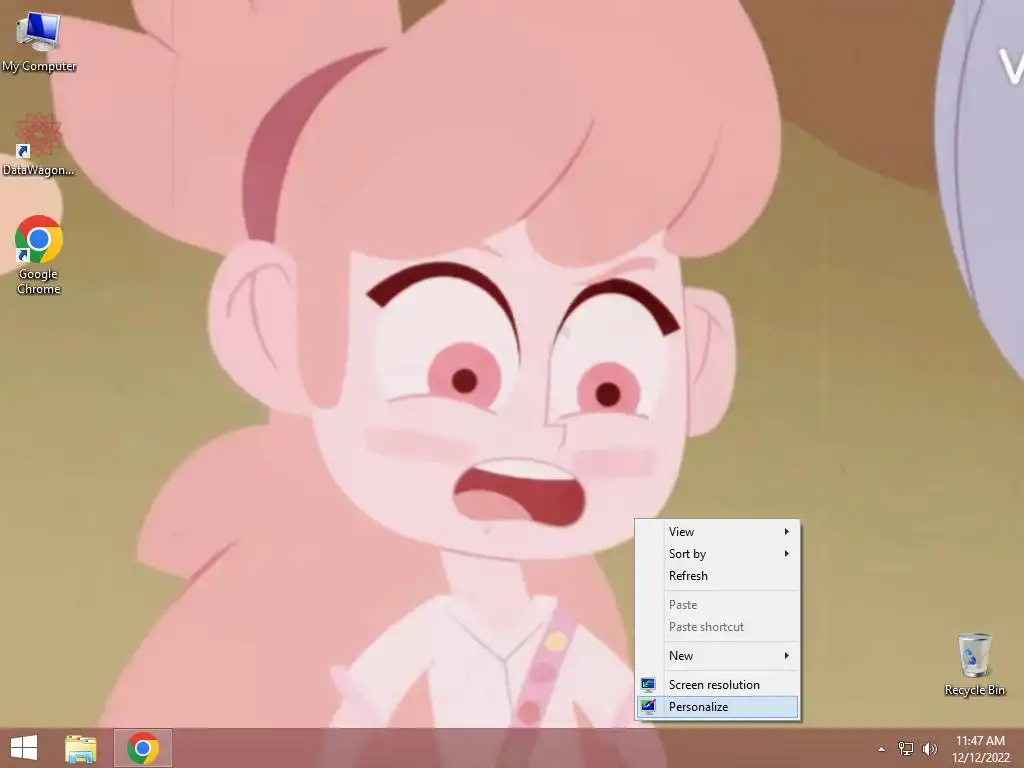
Task: Select the Google Chrome desktop shortcut
Action: (x=39, y=255)
